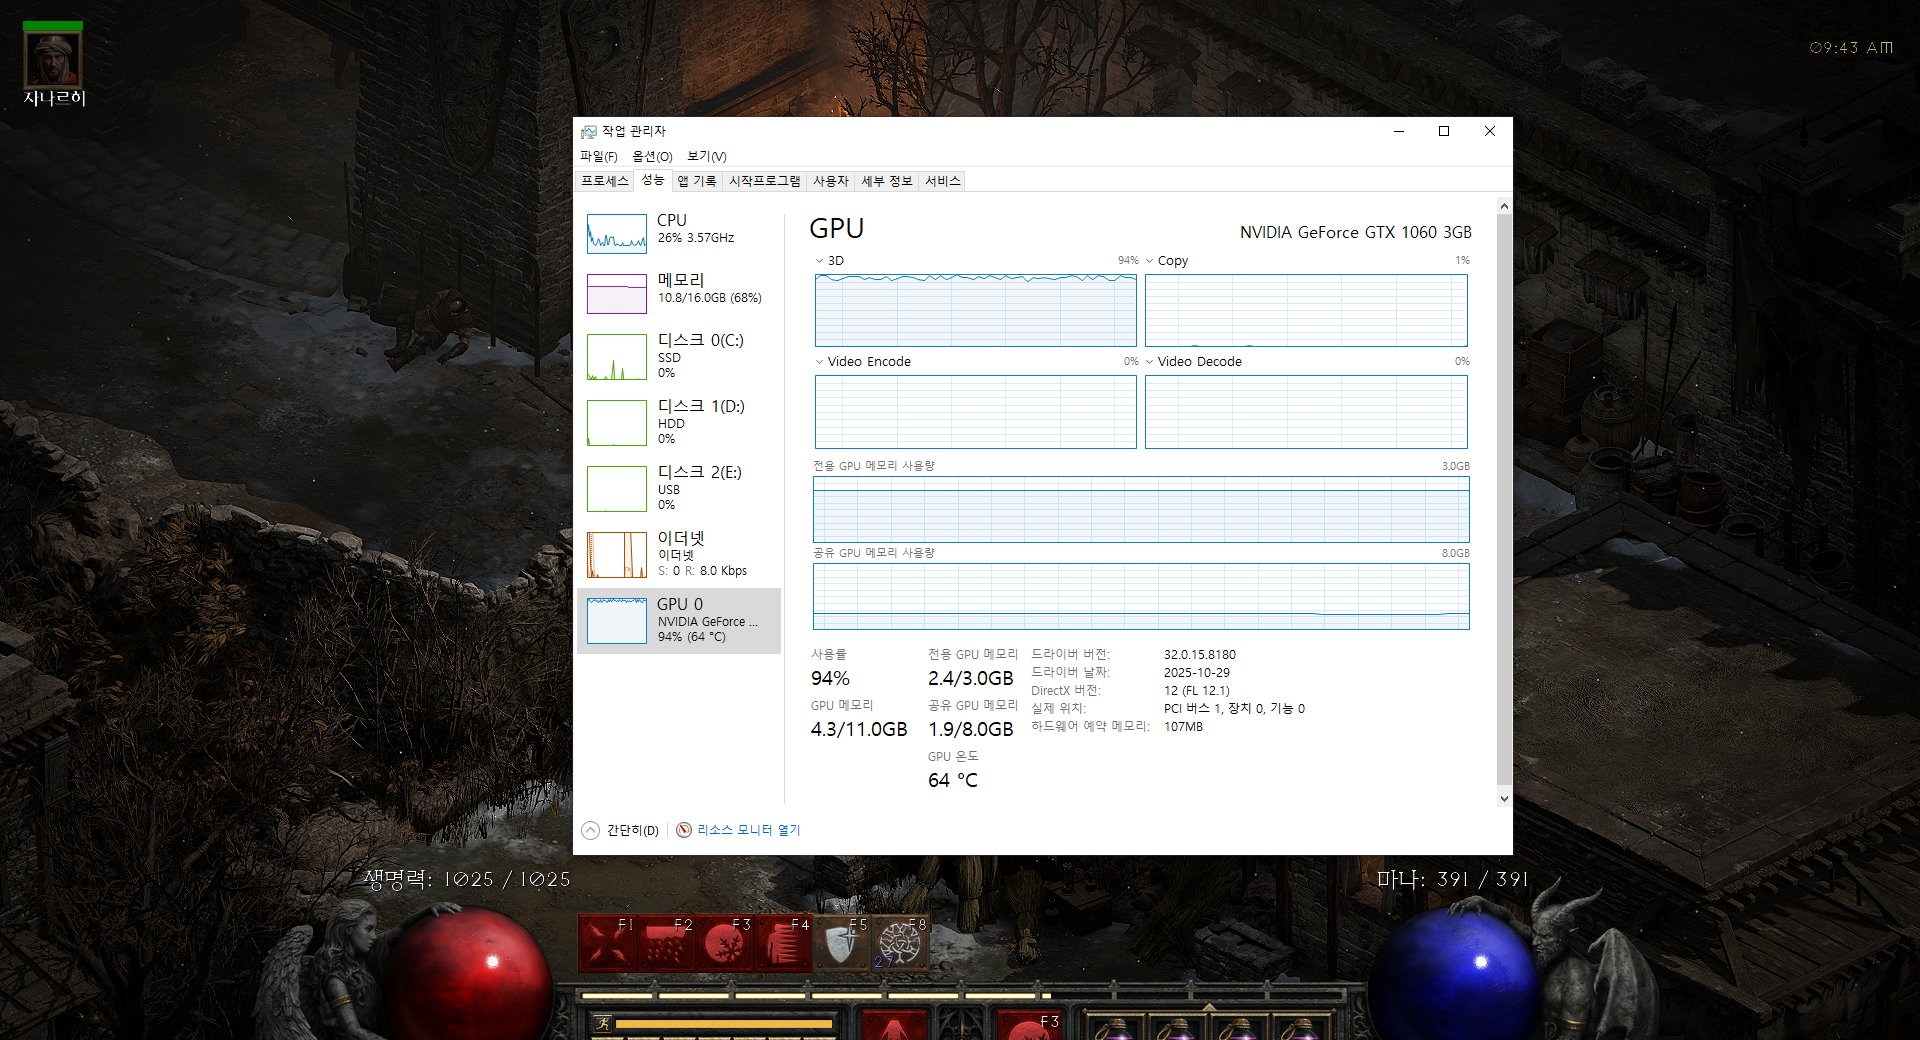This screenshot has width=1920, height=1040.
Task: Click the right skill button marked F3
Action: 1028,1024
